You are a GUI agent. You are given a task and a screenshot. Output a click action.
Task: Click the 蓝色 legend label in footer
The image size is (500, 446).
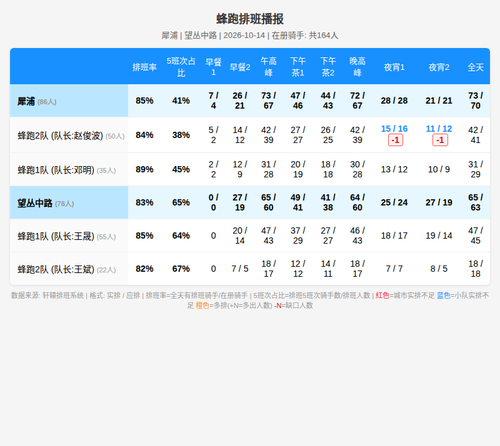(443, 295)
